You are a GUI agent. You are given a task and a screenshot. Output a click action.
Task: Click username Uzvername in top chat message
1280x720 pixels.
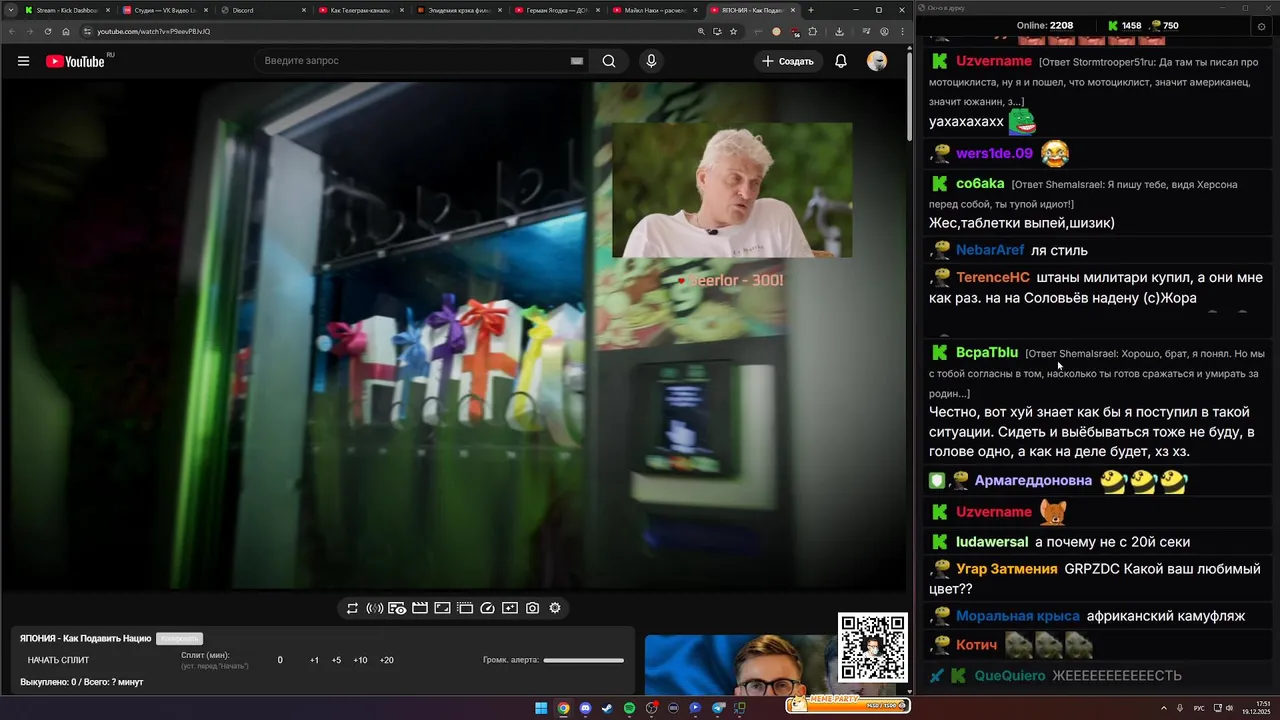coord(993,61)
